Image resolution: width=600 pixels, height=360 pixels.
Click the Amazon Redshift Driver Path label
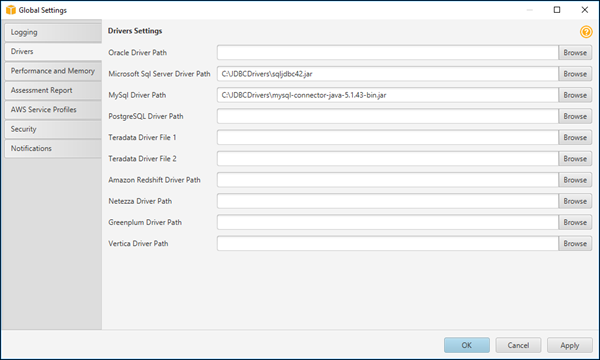pyautogui.click(x=154, y=180)
